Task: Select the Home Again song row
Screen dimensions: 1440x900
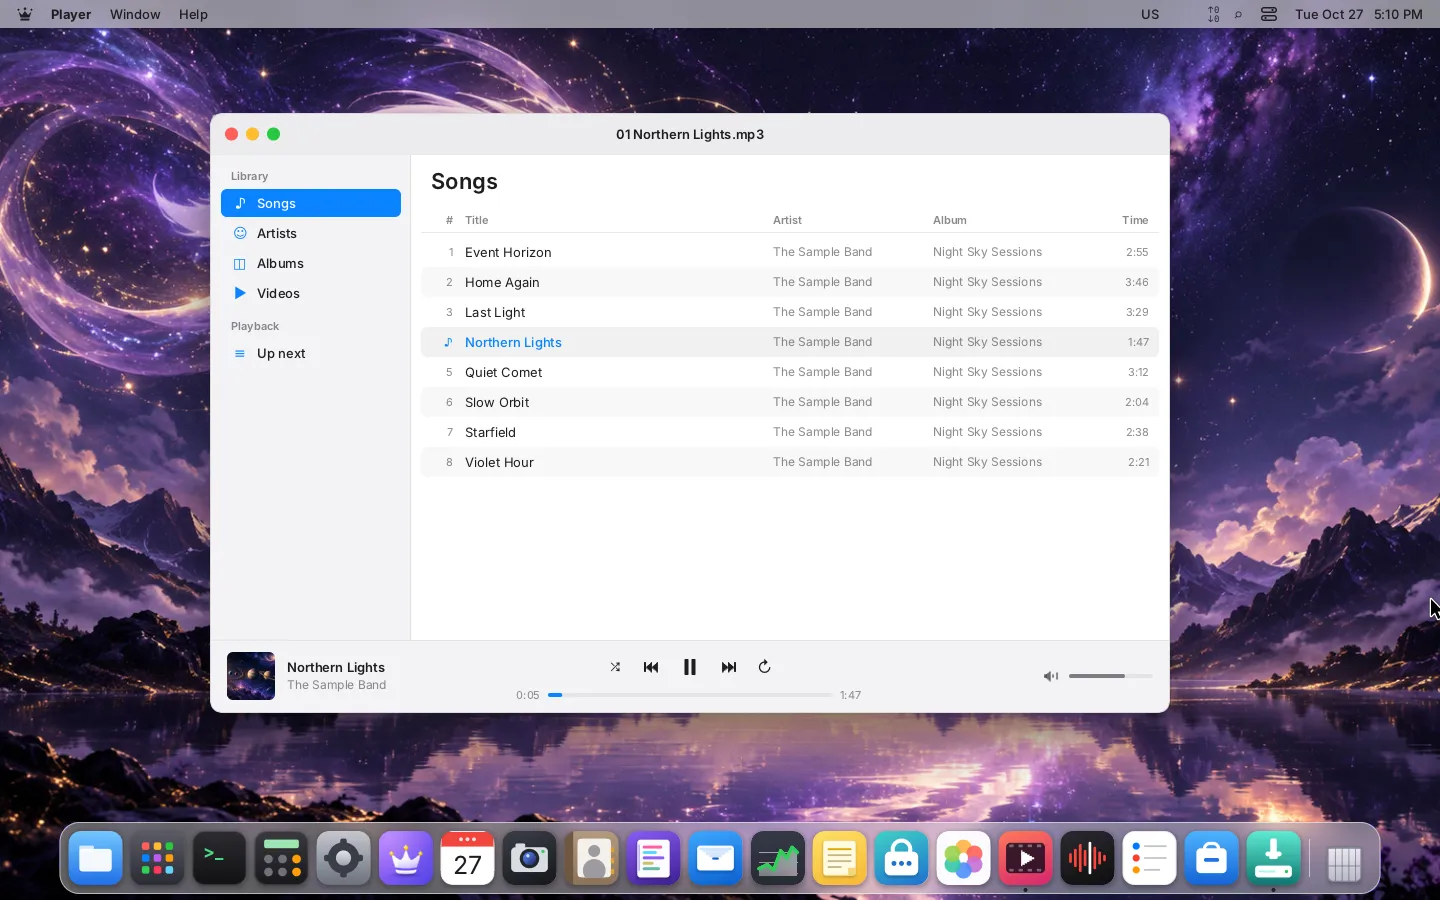Action: (790, 282)
